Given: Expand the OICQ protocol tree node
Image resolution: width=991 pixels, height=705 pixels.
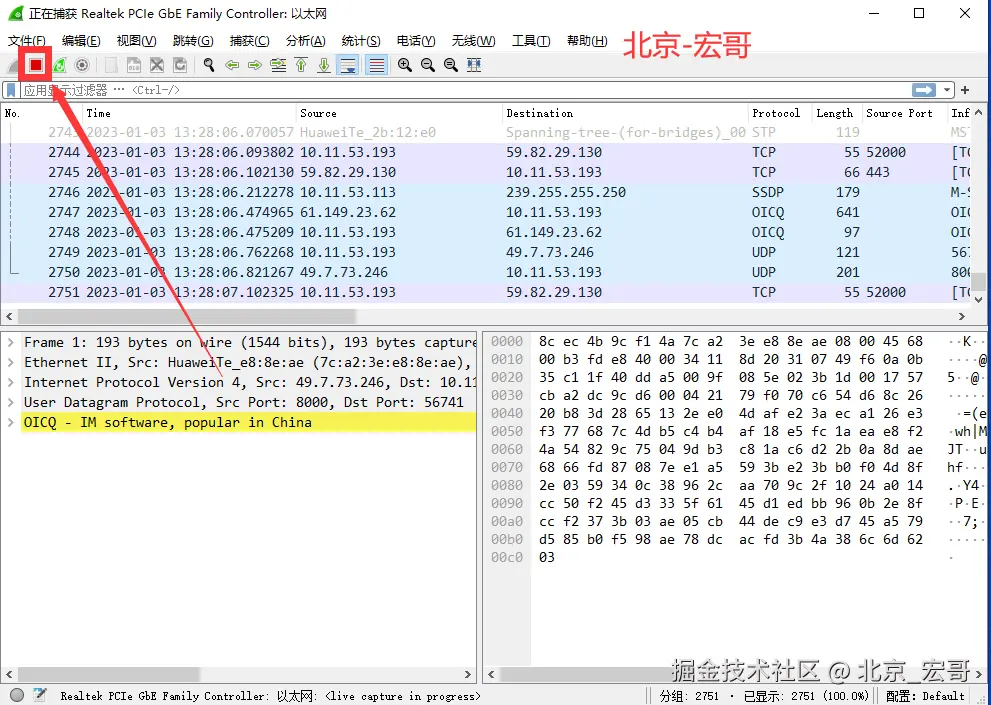Looking at the screenshot, I should click(11, 422).
